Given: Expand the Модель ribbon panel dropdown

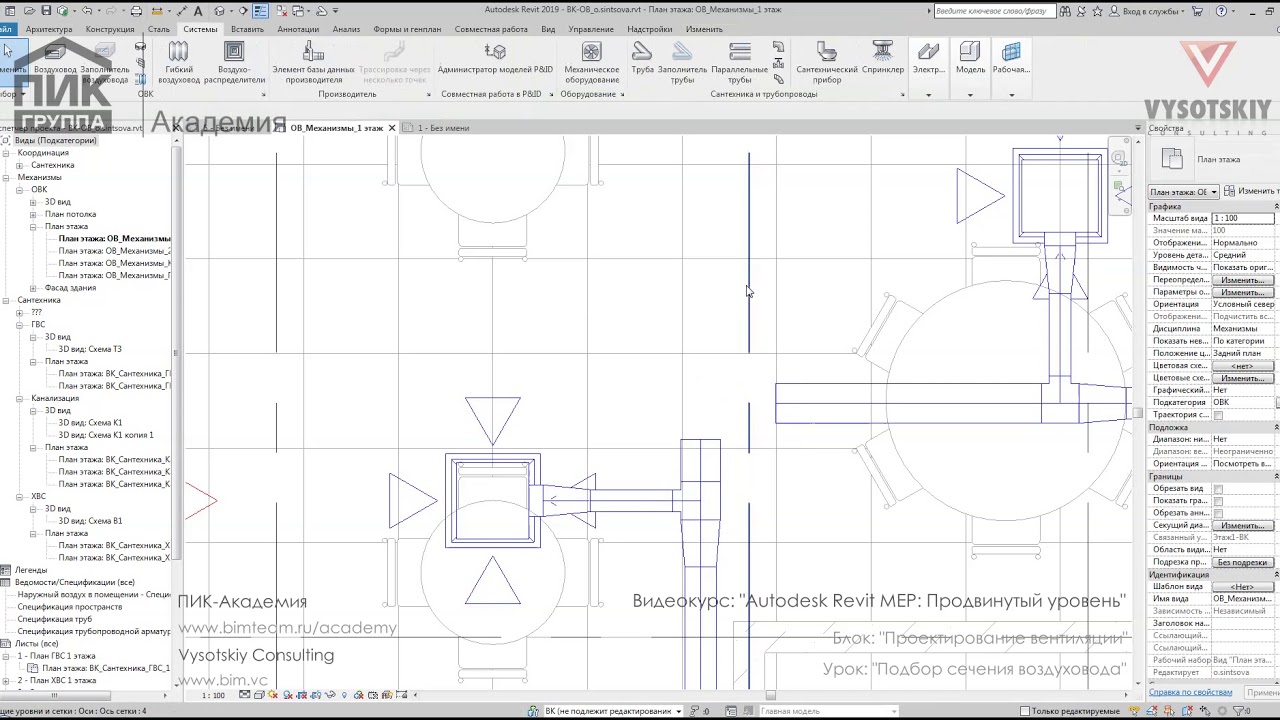Looking at the screenshot, I should point(970,95).
